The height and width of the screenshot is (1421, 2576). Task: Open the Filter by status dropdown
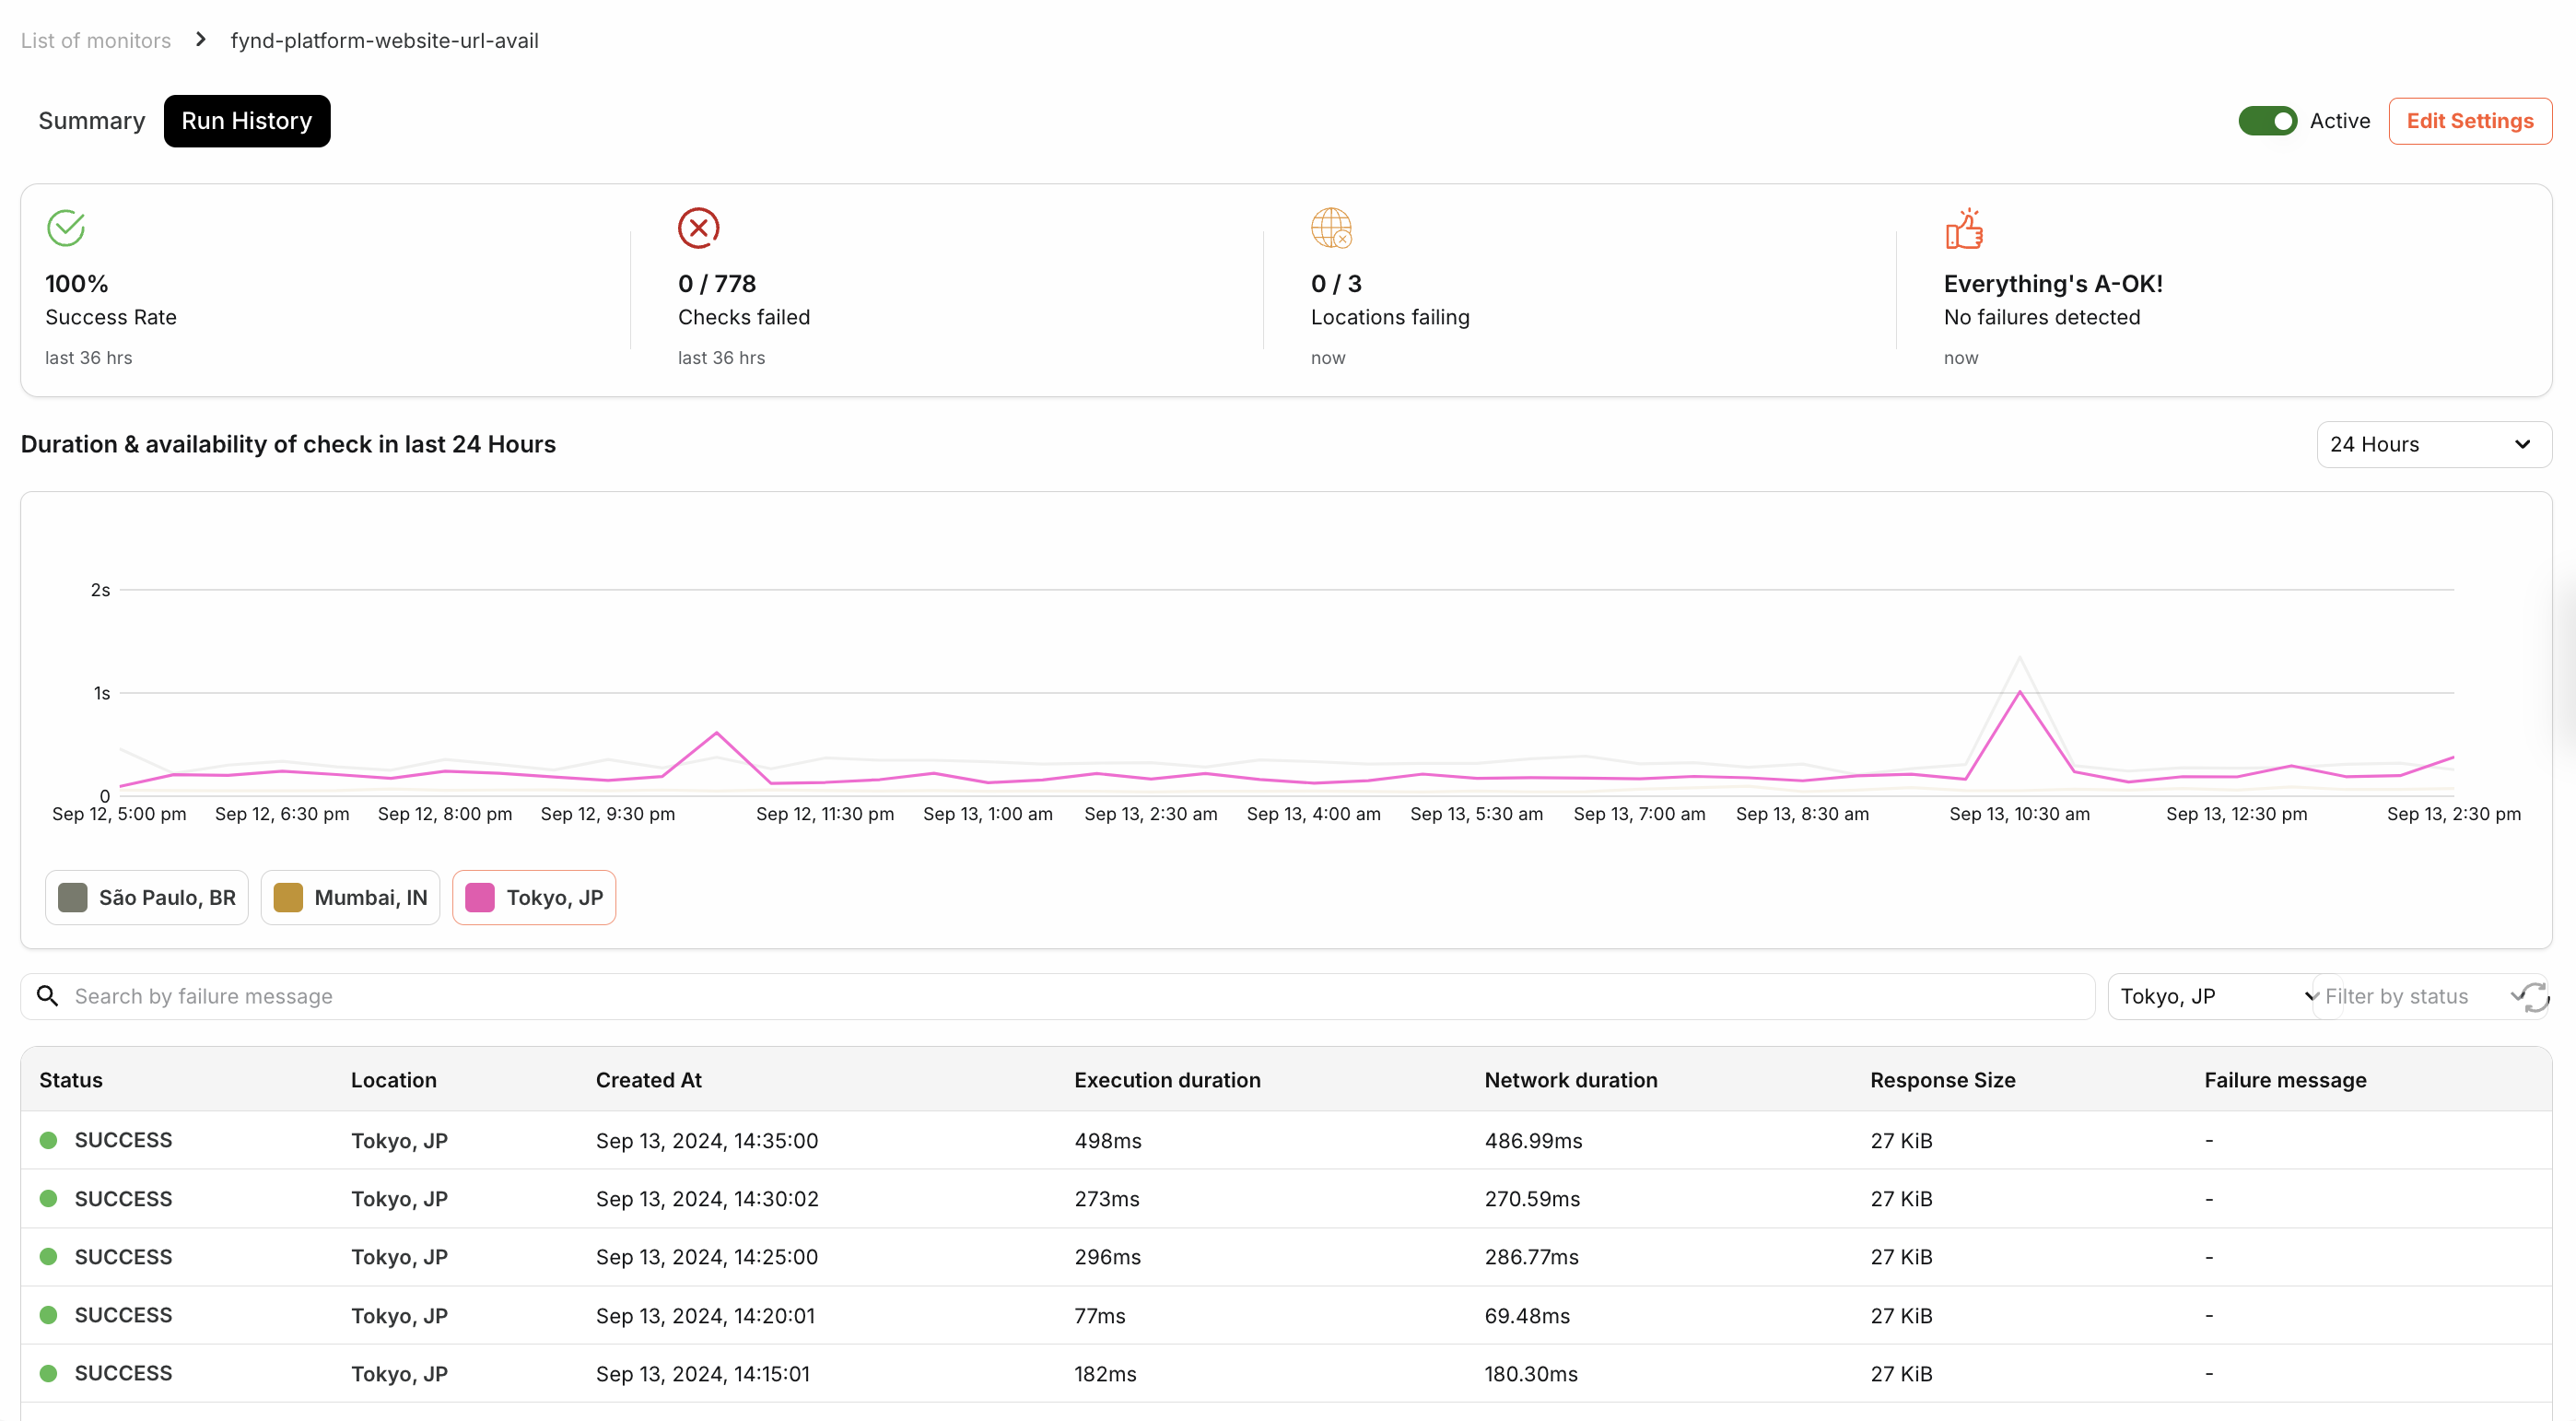pyautogui.click(x=2420, y=996)
